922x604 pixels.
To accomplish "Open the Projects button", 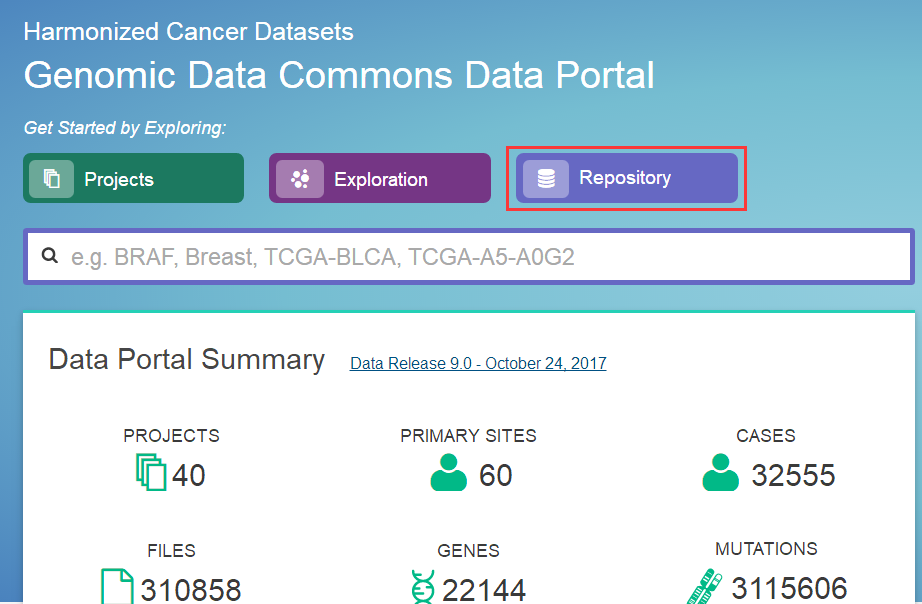I will click(x=133, y=178).
